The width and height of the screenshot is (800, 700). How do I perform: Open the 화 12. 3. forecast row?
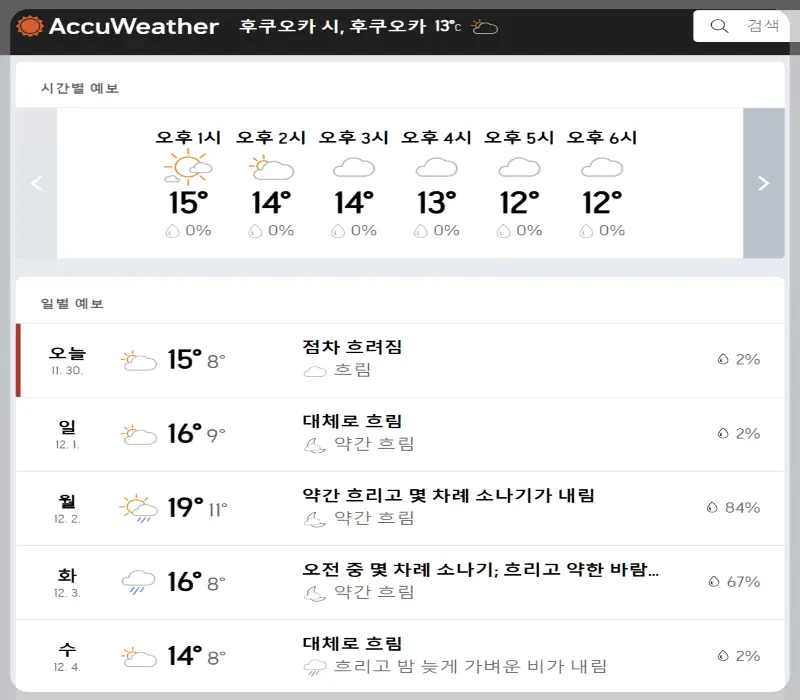click(x=400, y=583)
